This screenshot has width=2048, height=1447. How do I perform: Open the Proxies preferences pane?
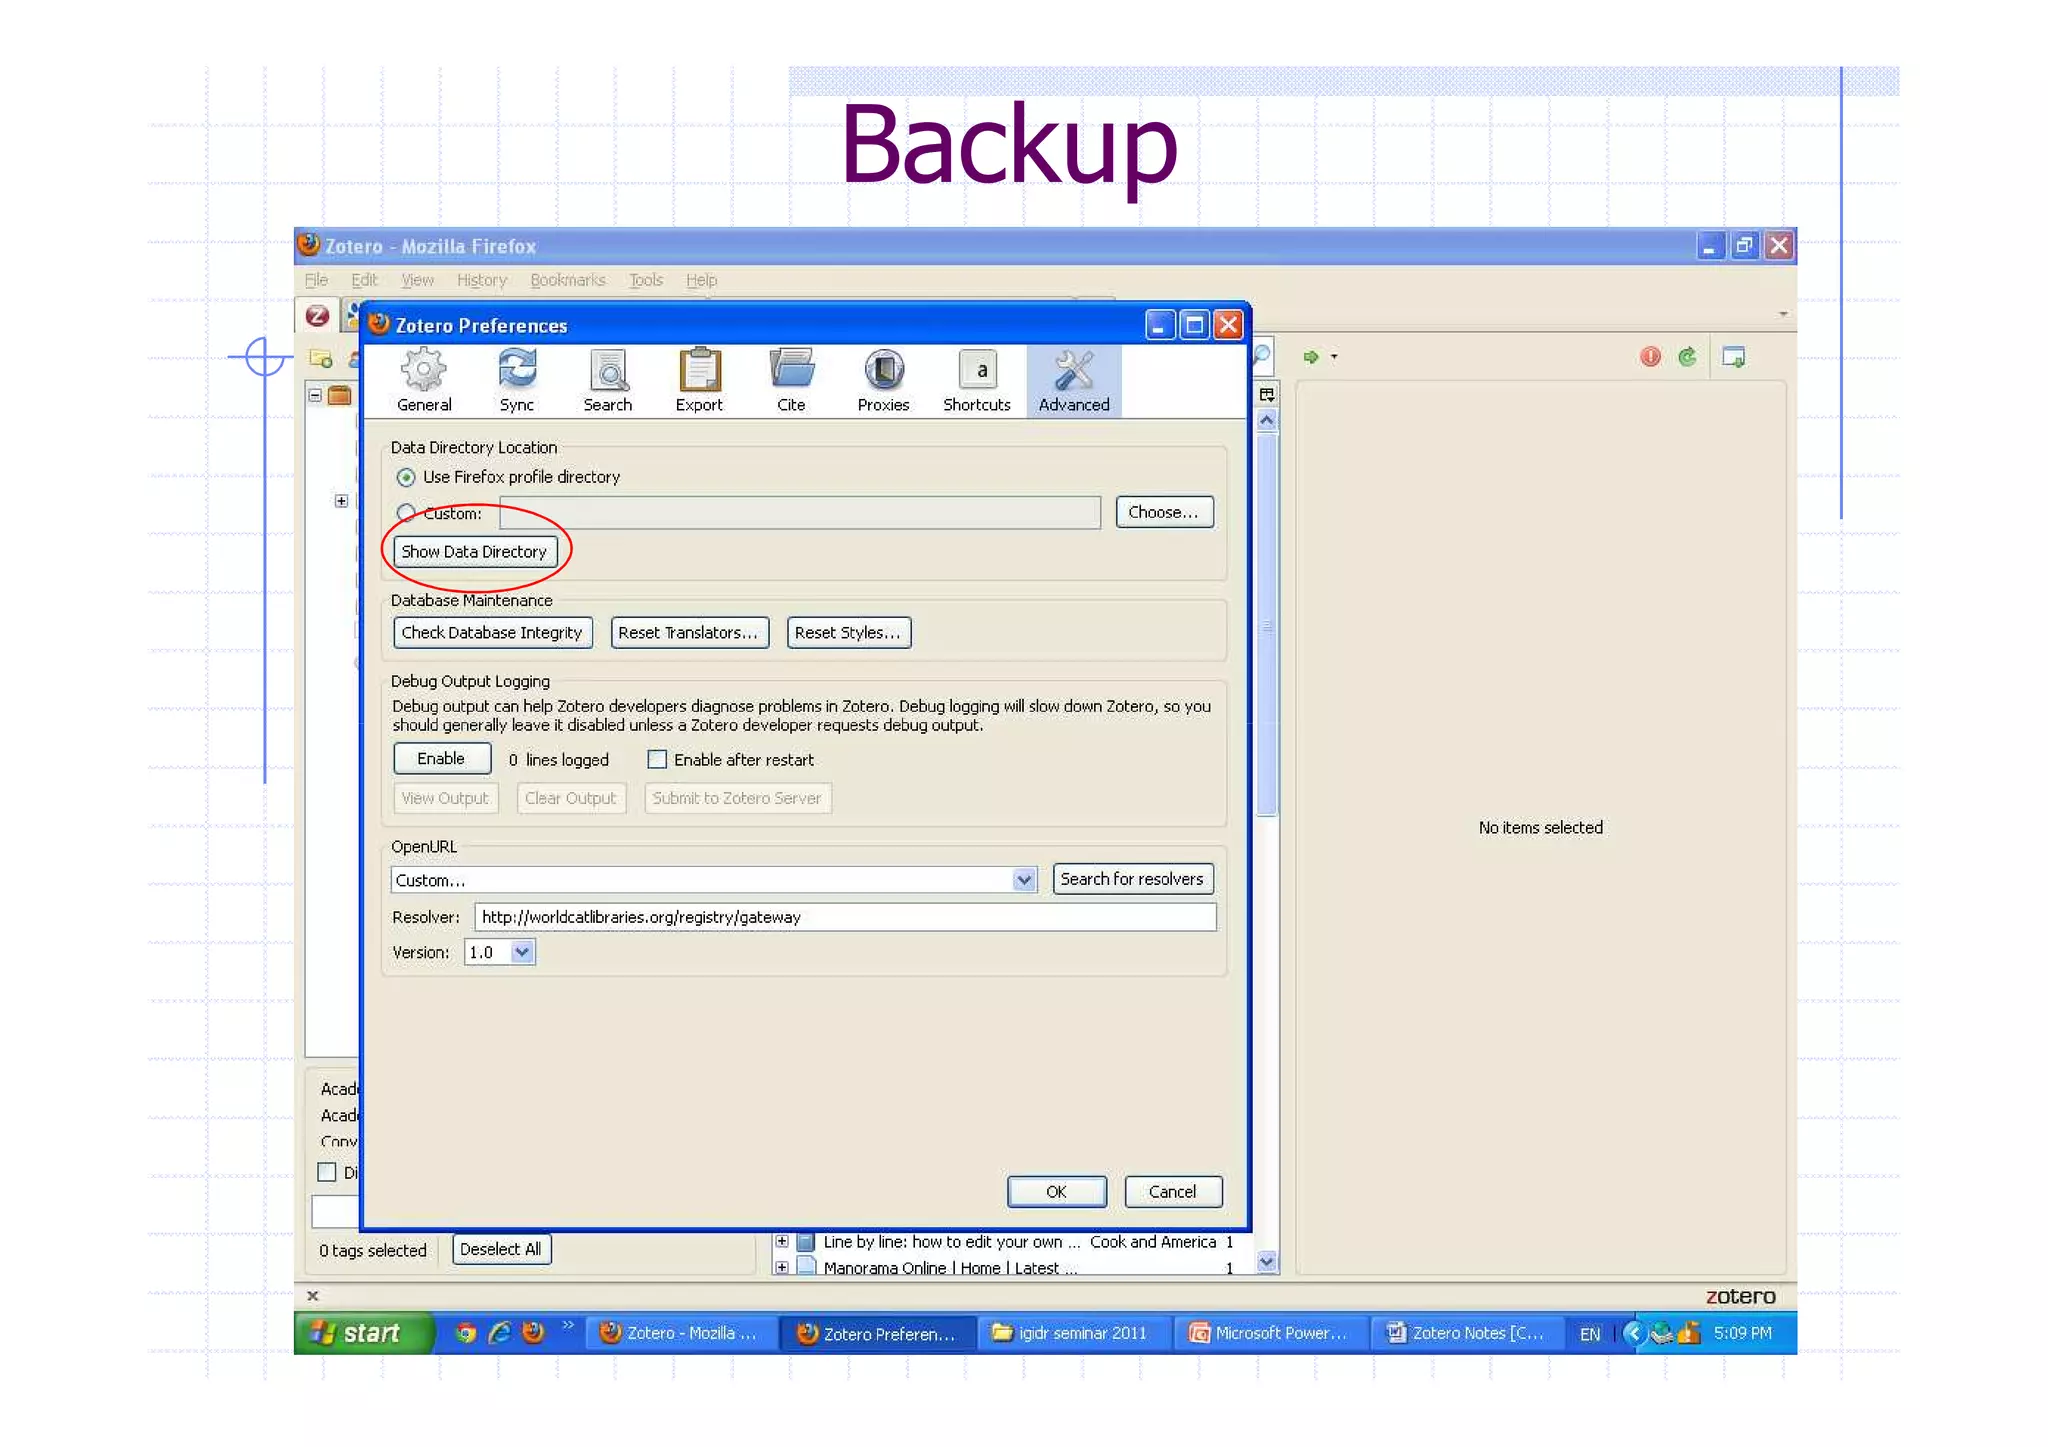pyautogui.click(x=883, y=381)
